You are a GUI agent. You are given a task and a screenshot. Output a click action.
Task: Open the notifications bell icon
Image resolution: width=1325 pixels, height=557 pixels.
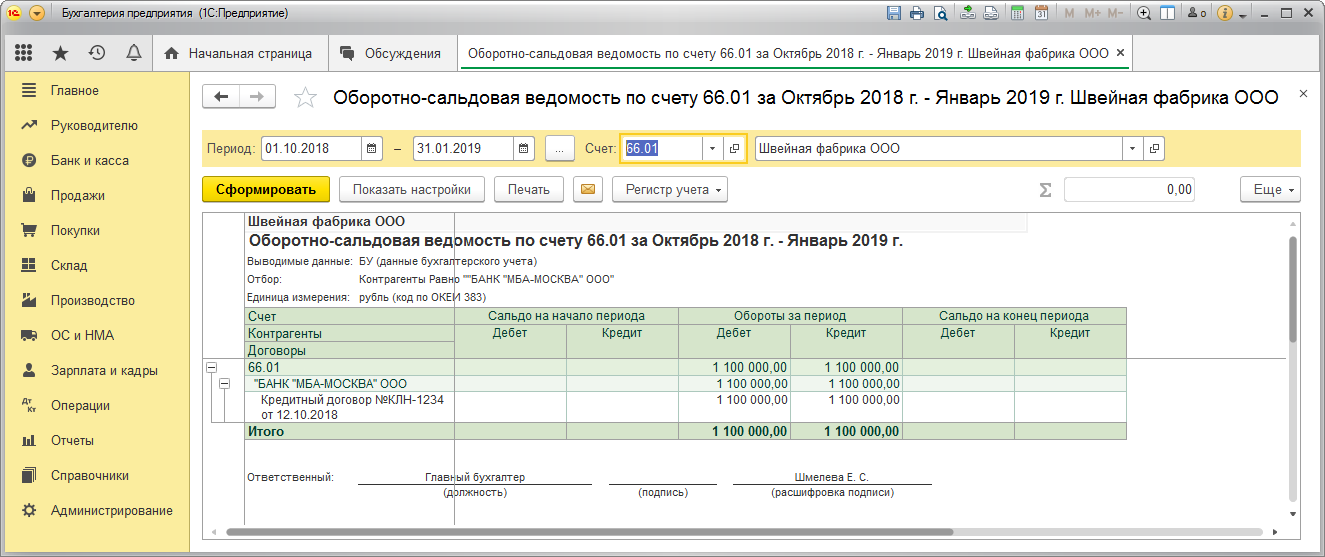point(133,53)
